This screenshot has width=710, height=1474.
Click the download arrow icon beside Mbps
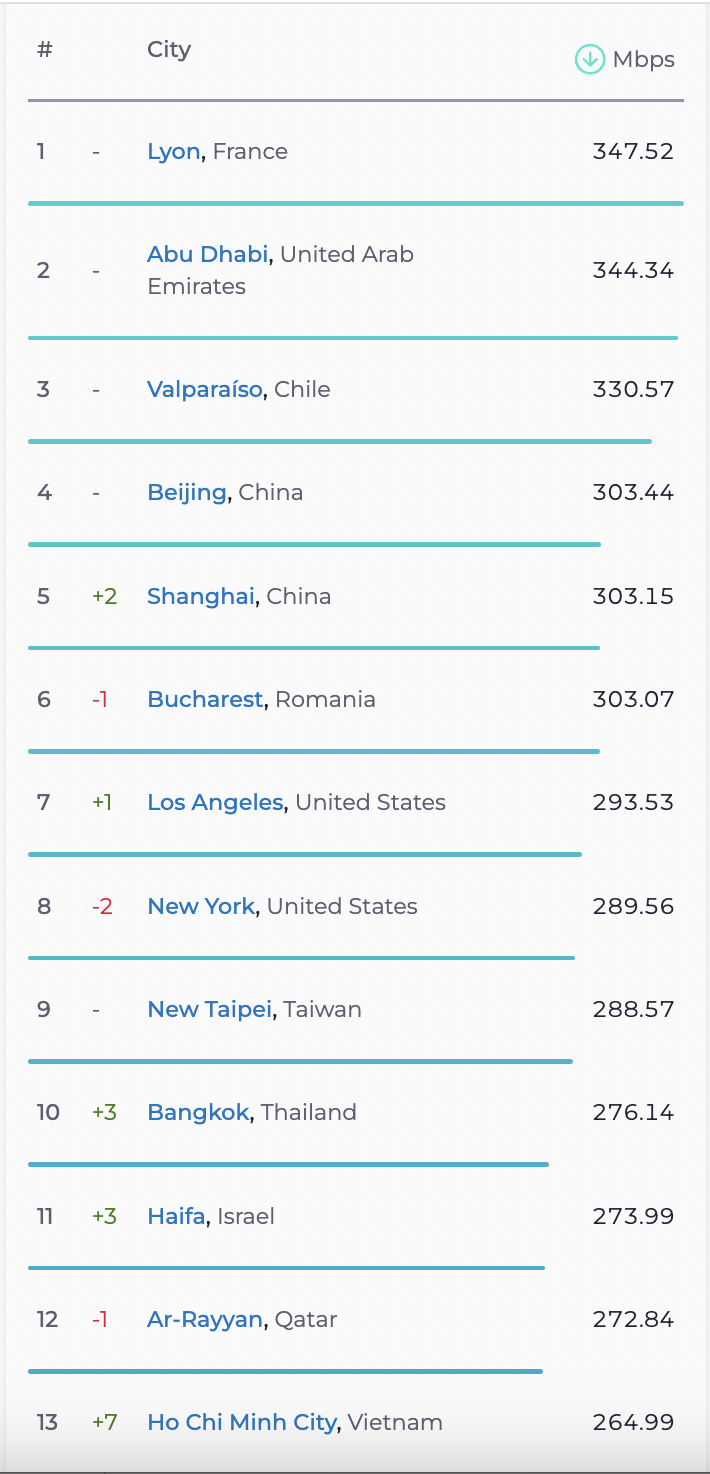[589, 60]
